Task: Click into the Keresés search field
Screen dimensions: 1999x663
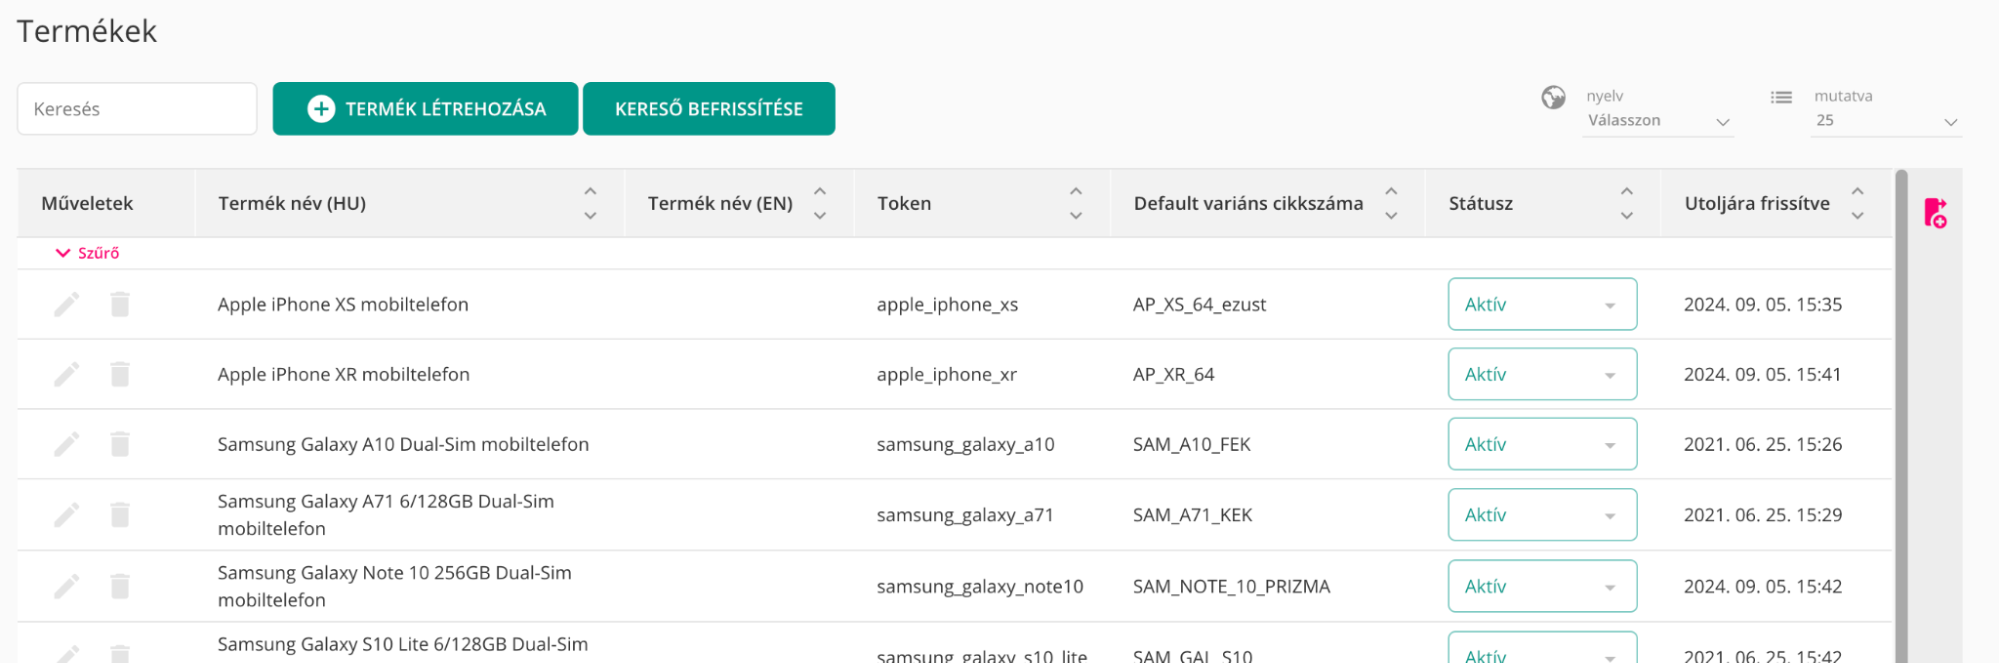Action: pos(137,109)
